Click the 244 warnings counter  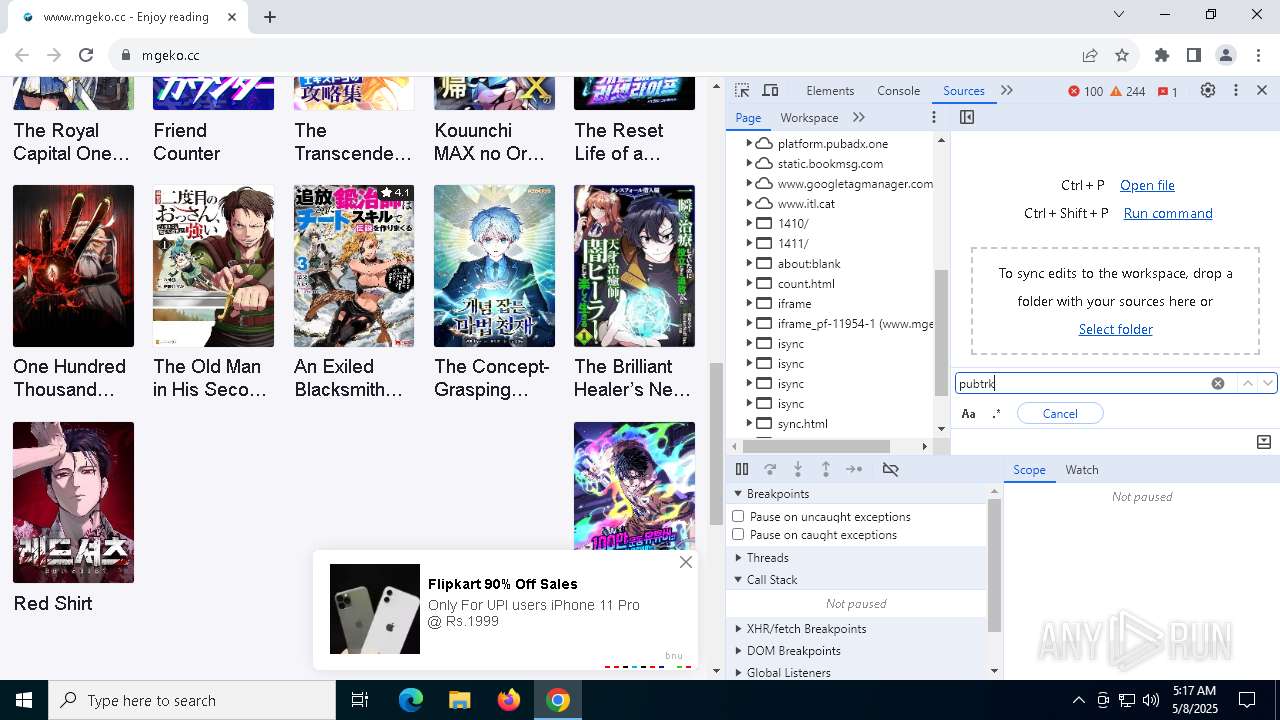coord(1128,91)
